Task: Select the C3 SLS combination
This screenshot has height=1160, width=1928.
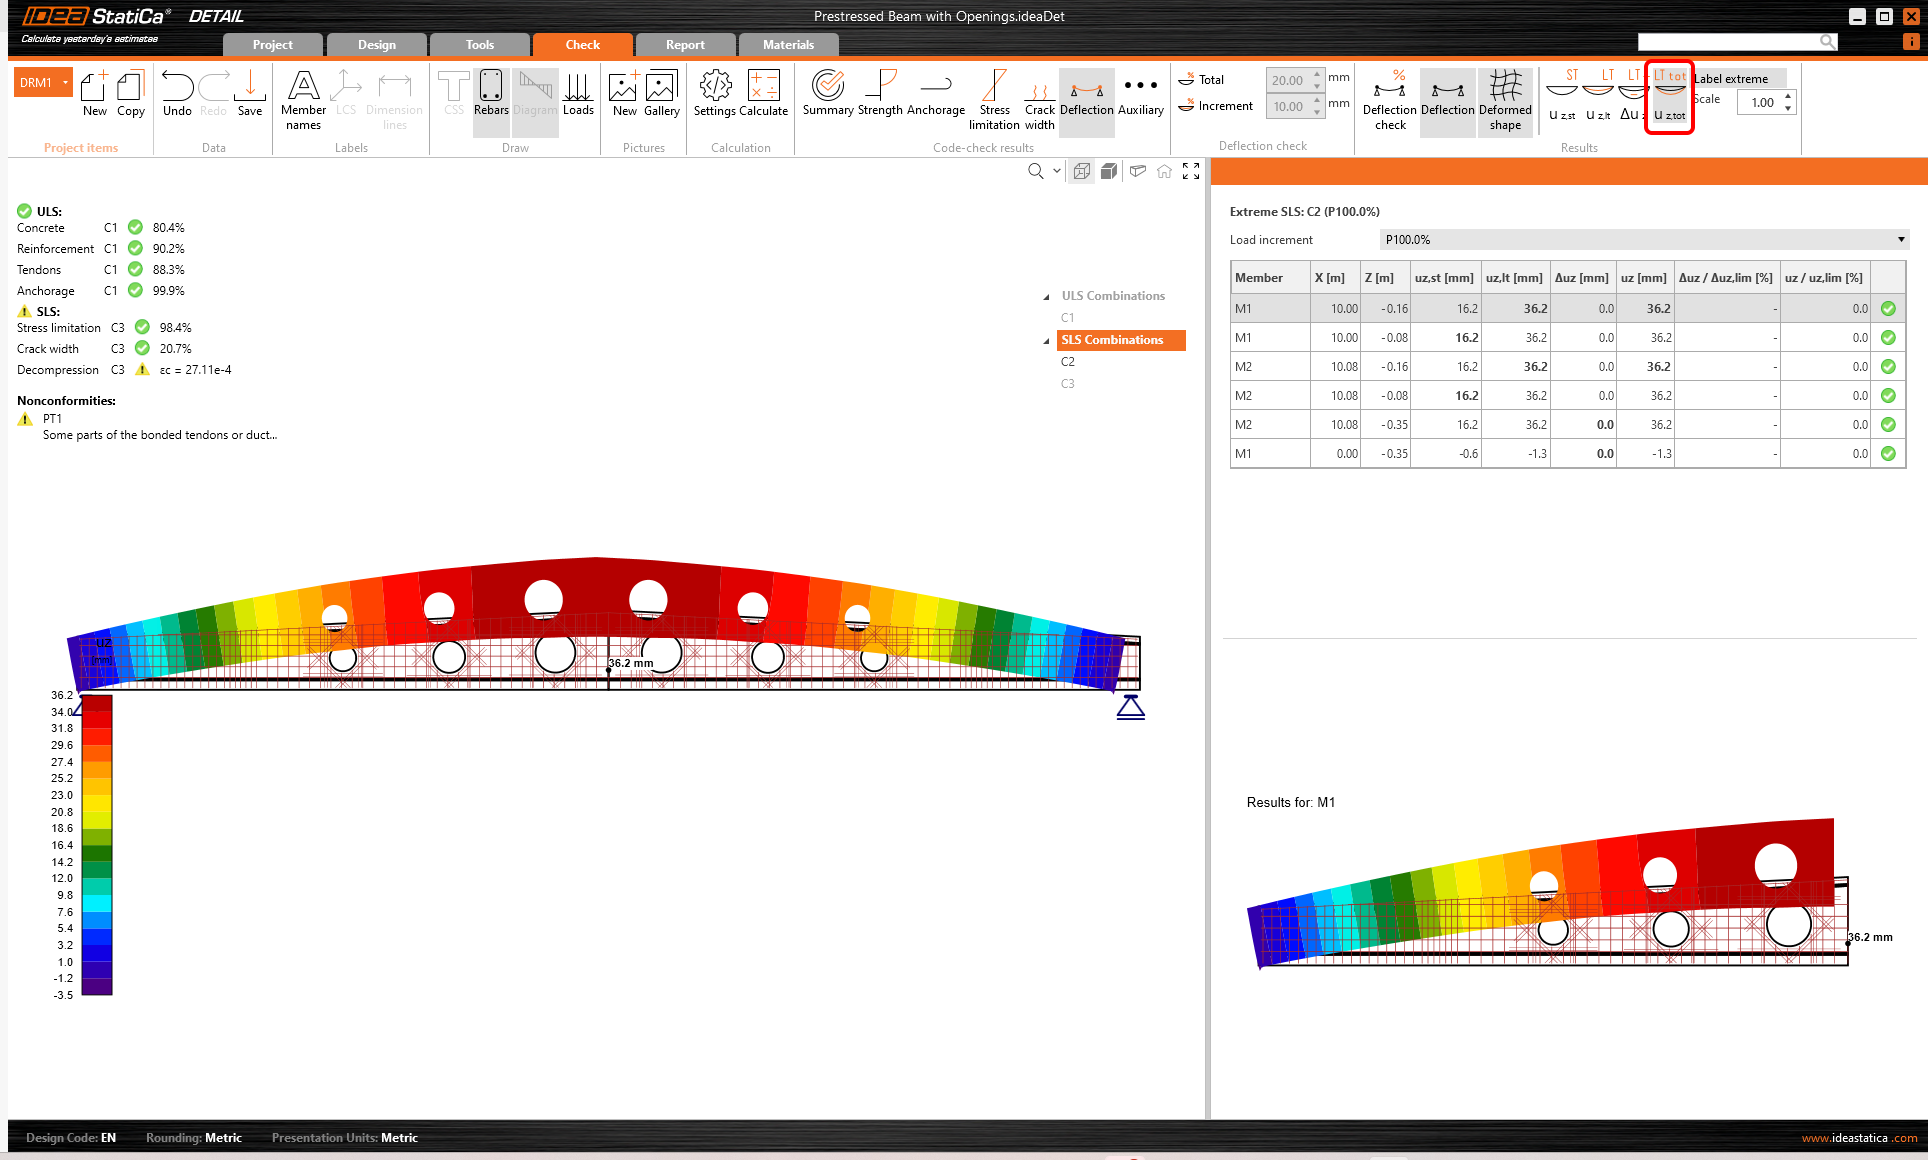Action: click(1068, 384)
